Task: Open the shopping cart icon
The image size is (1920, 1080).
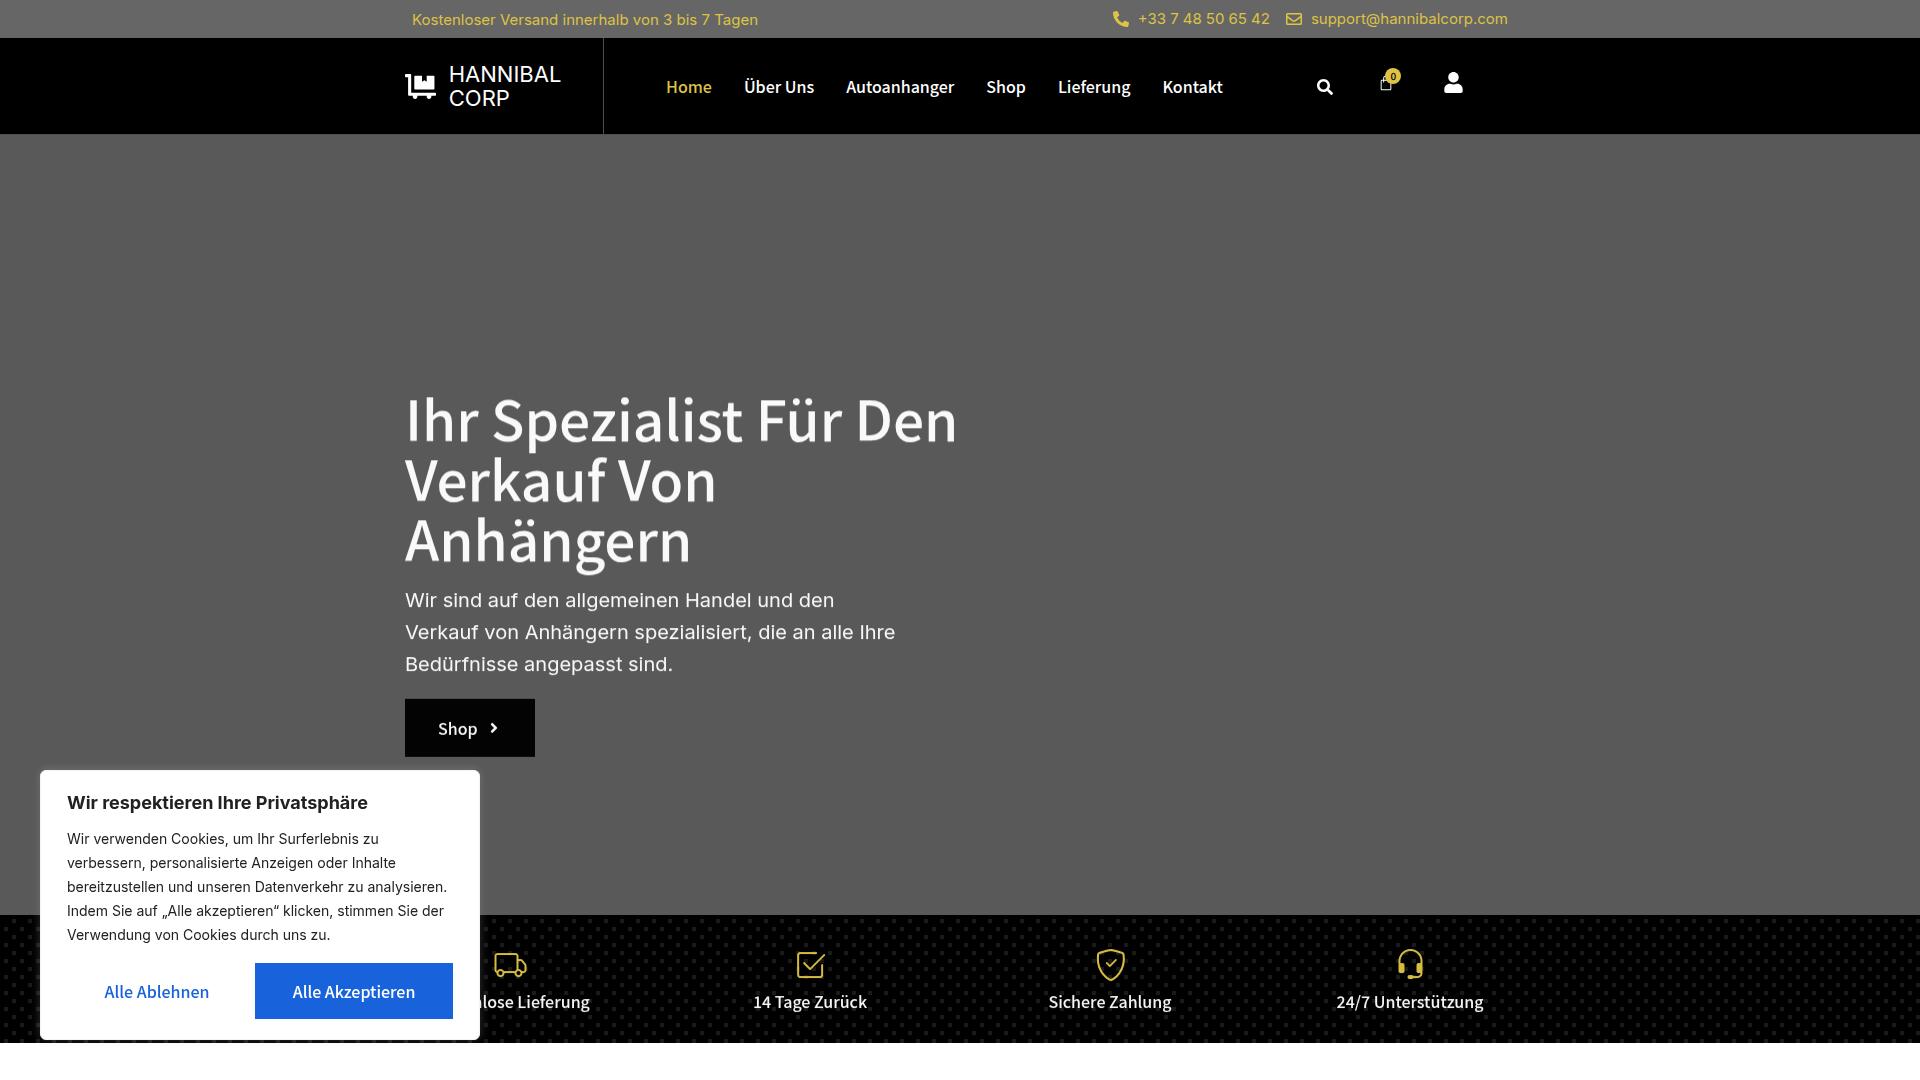Action: point(1385,85)
